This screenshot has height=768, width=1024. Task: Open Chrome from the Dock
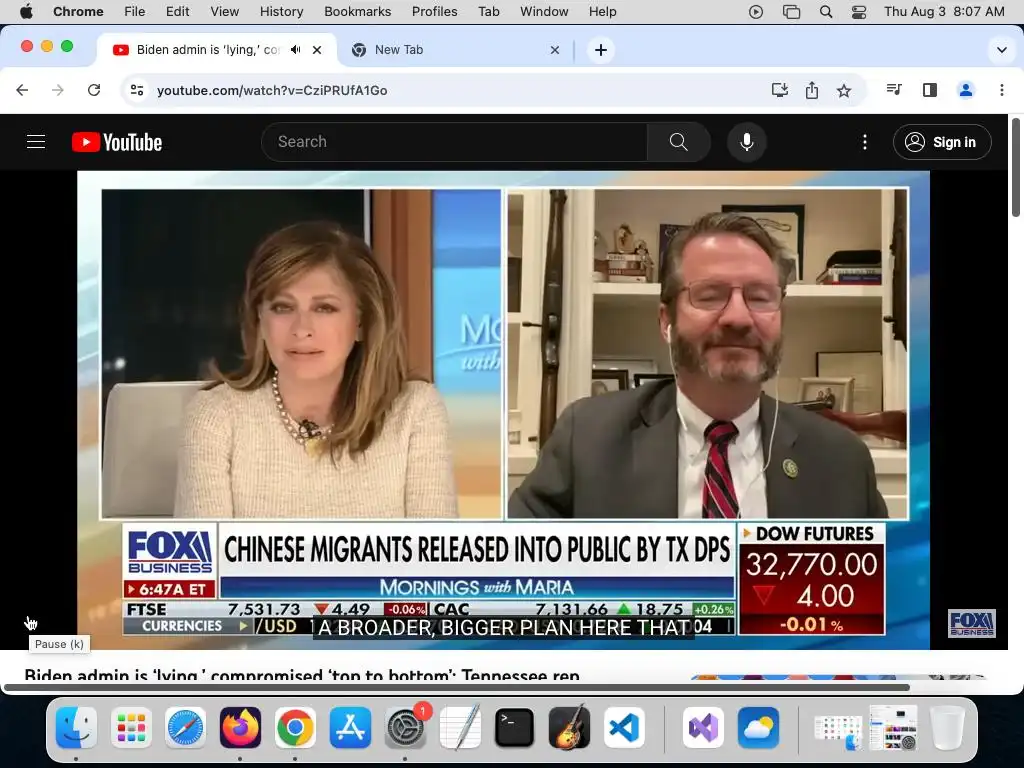click(295, 727)
